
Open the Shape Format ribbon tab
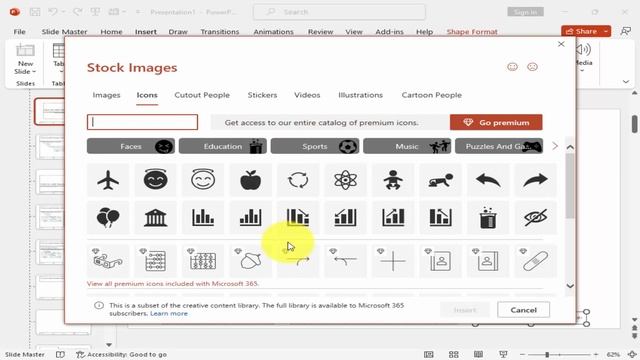[472, 31]
